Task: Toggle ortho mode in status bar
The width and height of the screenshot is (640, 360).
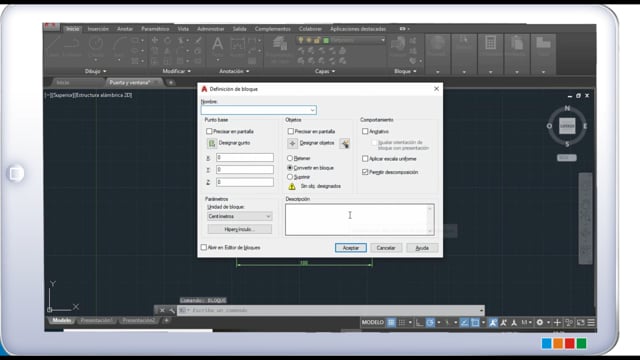Action: pos(419,322)
